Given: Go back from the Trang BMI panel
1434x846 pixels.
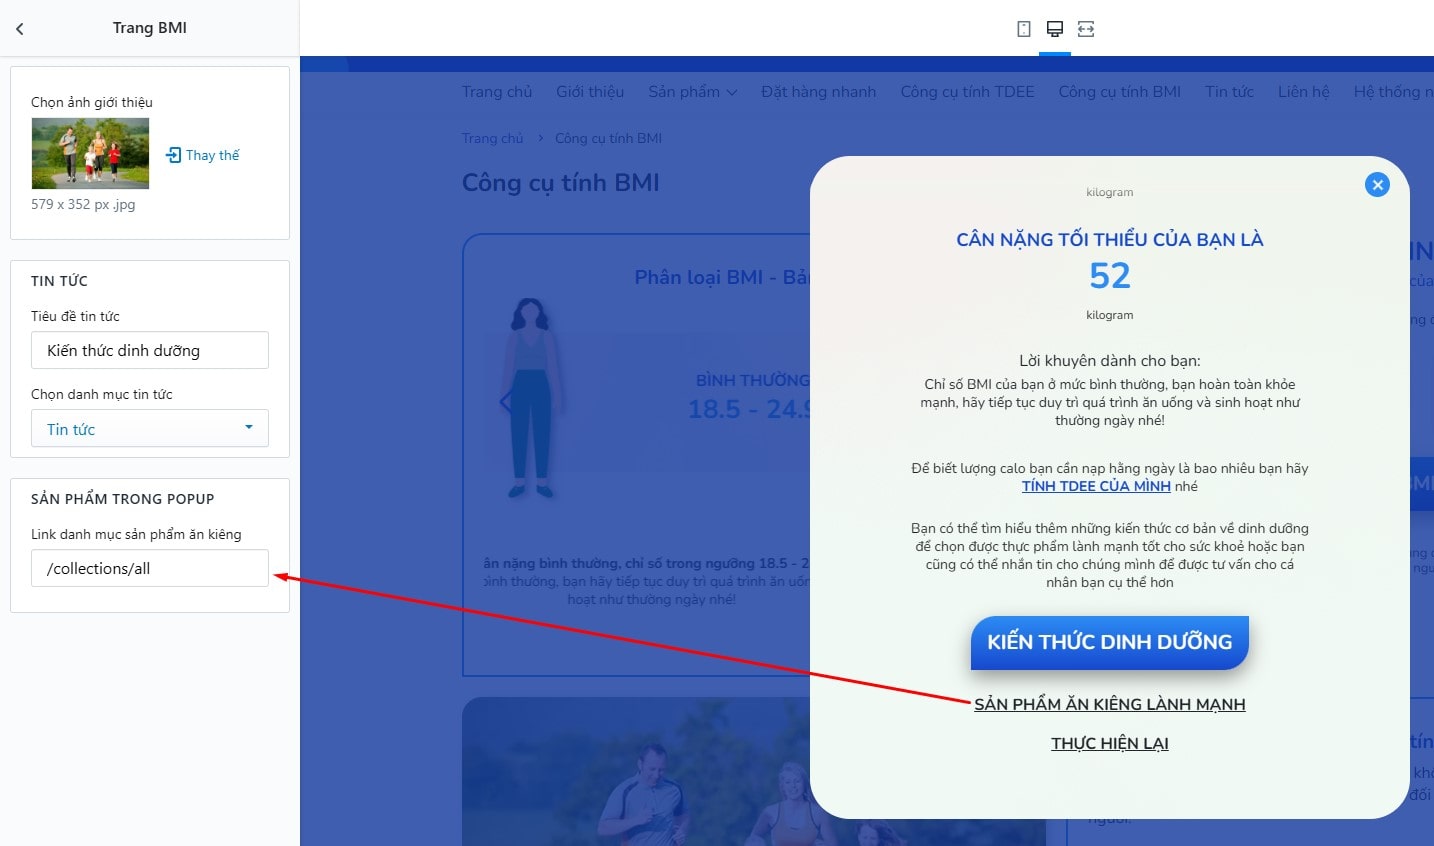Looking at the screenshot, I should (20, 29).
